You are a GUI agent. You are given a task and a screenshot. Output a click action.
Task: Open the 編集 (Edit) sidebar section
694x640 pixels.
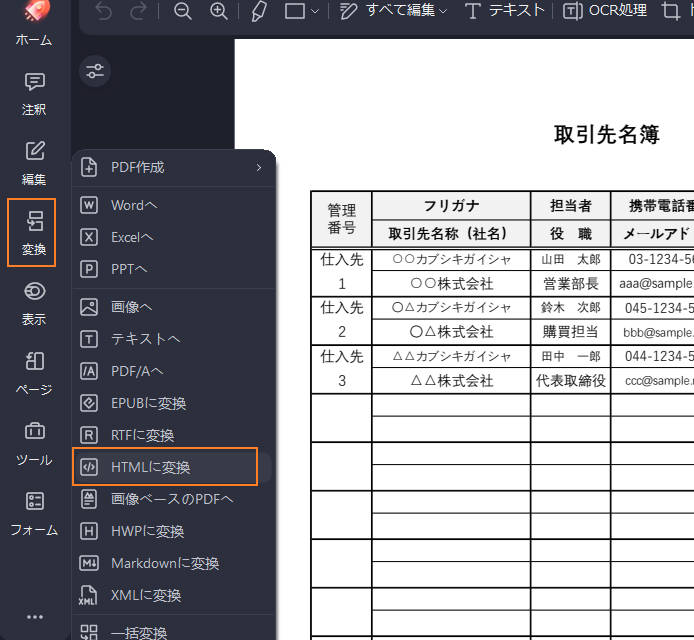[34, 164]
